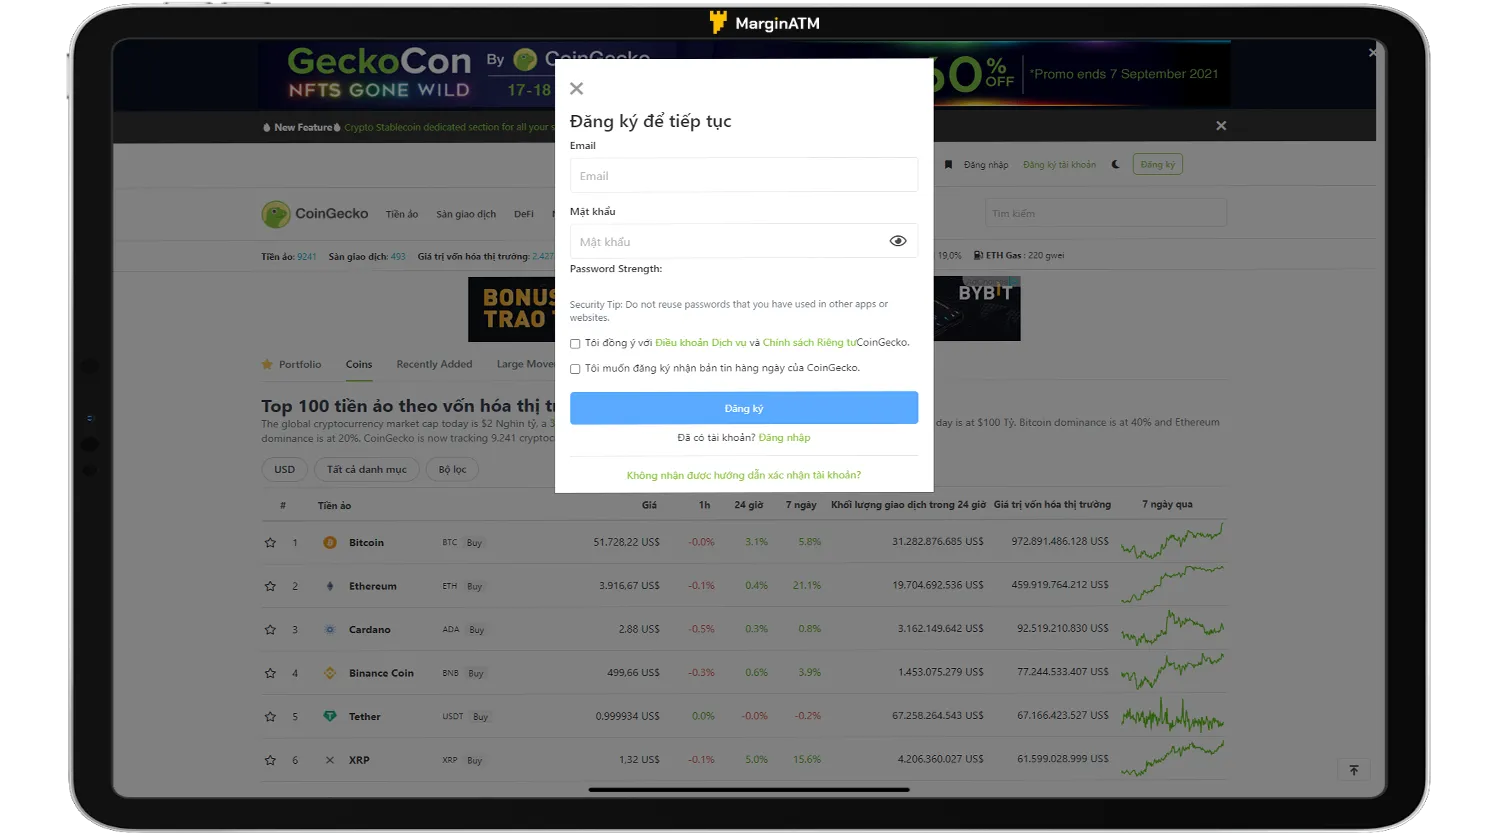
Task: Open the Bộ lọc filter button
Action: pos(452,469)
